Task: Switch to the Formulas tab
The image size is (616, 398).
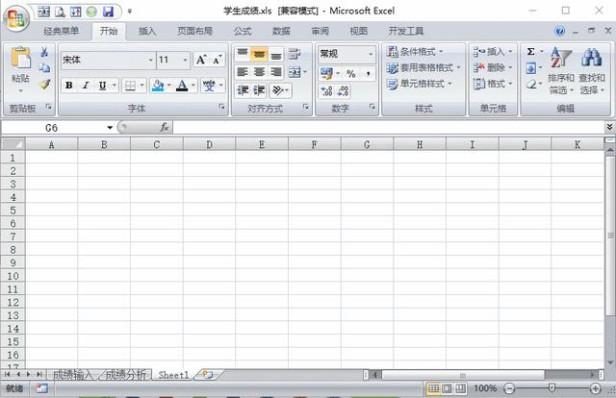Action: tap(242, 31)
